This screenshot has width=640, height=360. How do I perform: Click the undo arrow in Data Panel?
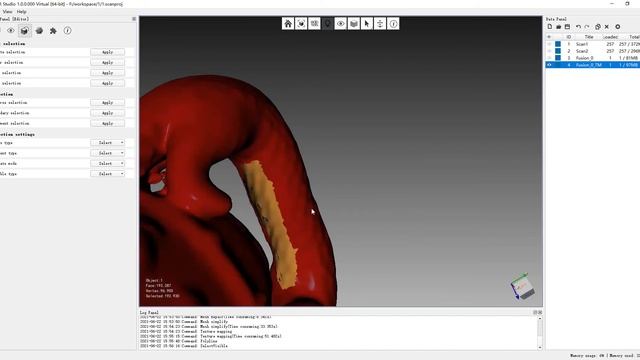click(578, 27)
